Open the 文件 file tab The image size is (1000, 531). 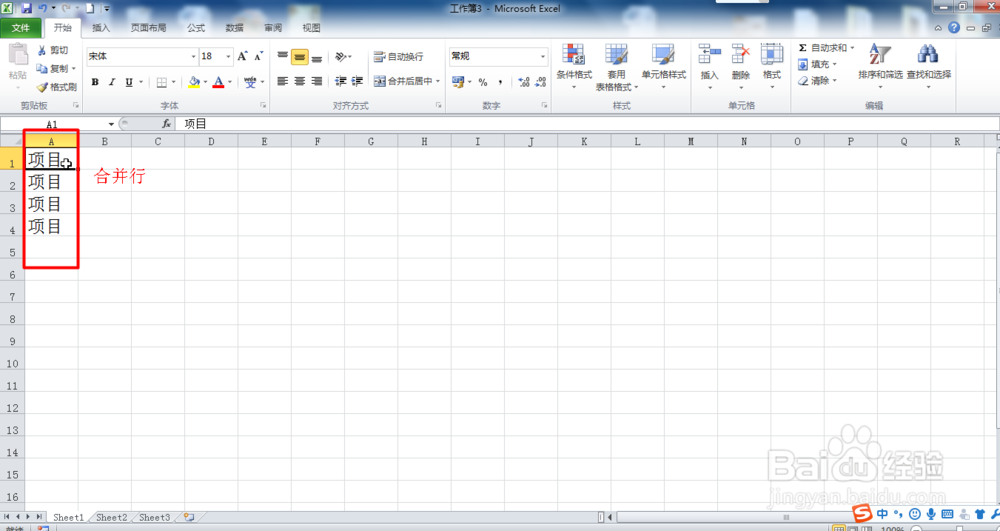(x=21, y=28)
